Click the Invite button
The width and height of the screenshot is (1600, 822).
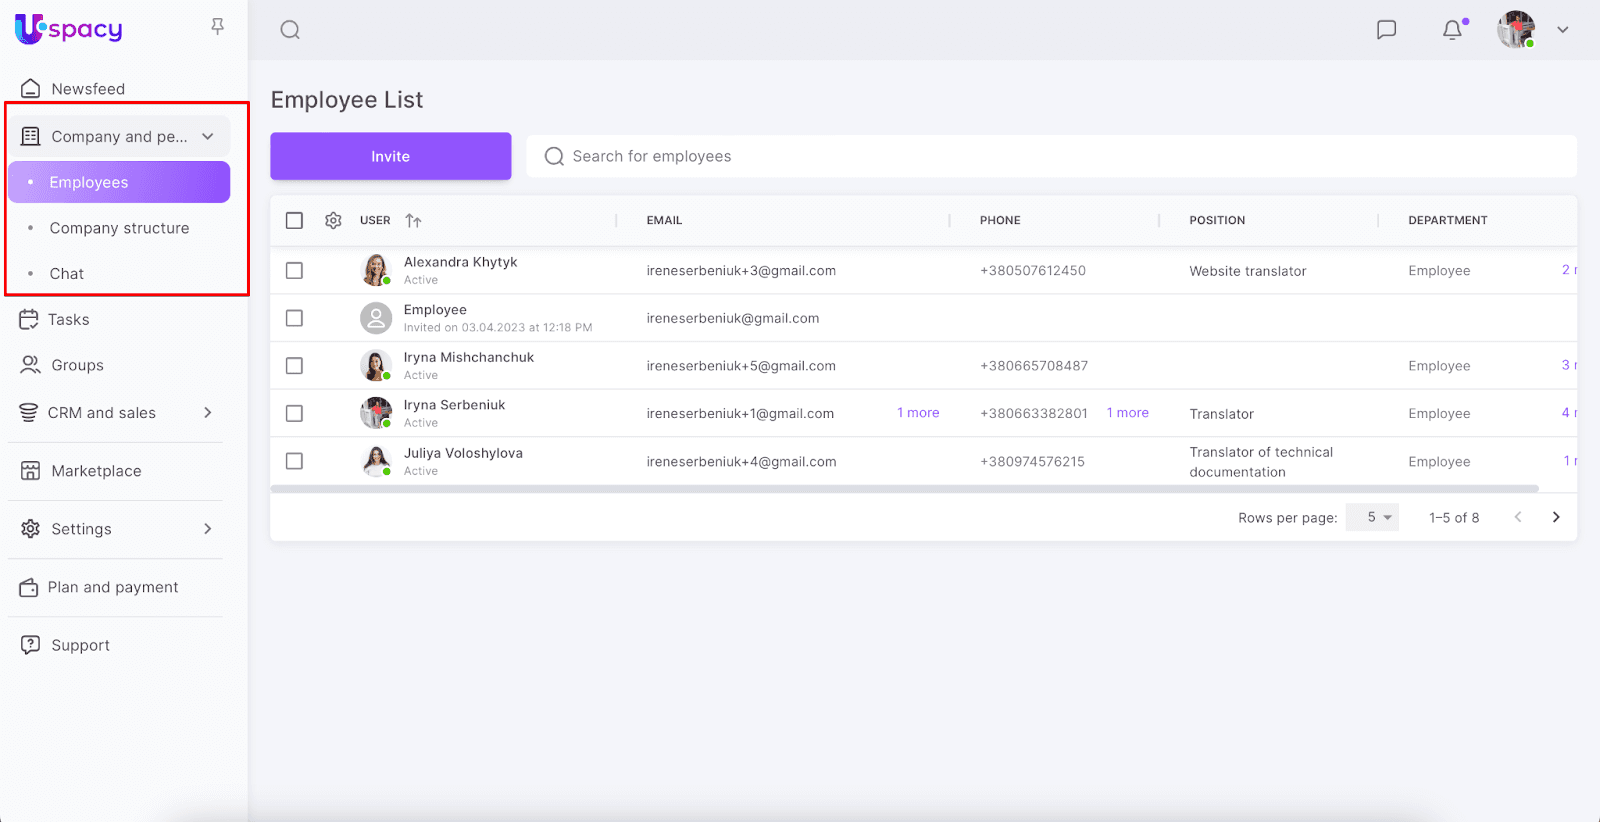pos(390,156)
